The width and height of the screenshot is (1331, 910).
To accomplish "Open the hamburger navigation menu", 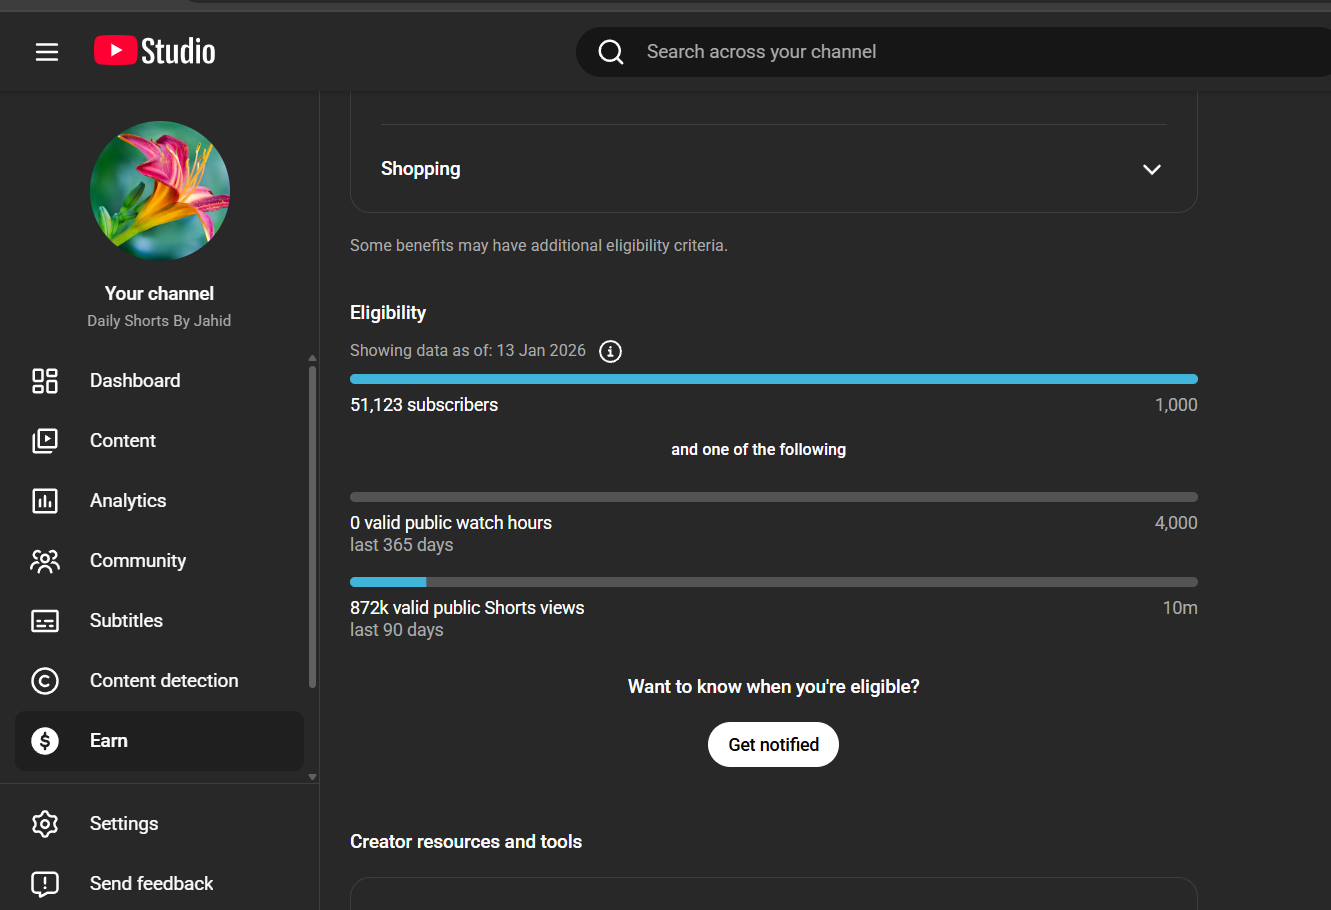I will pyautogui.click(x=47, y=52).
